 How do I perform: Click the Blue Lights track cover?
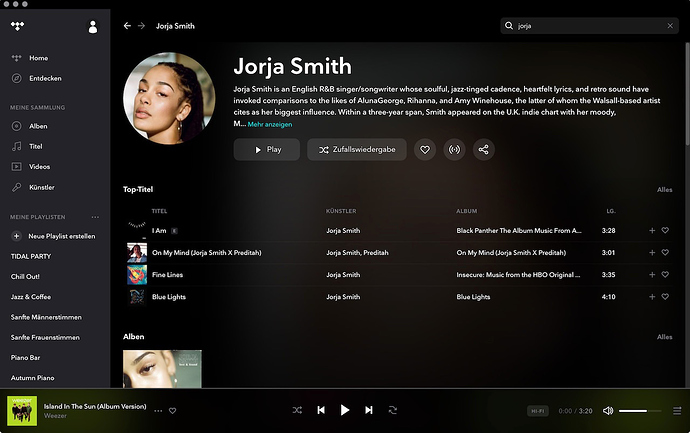pyautogui.click(x=137, y=297)
